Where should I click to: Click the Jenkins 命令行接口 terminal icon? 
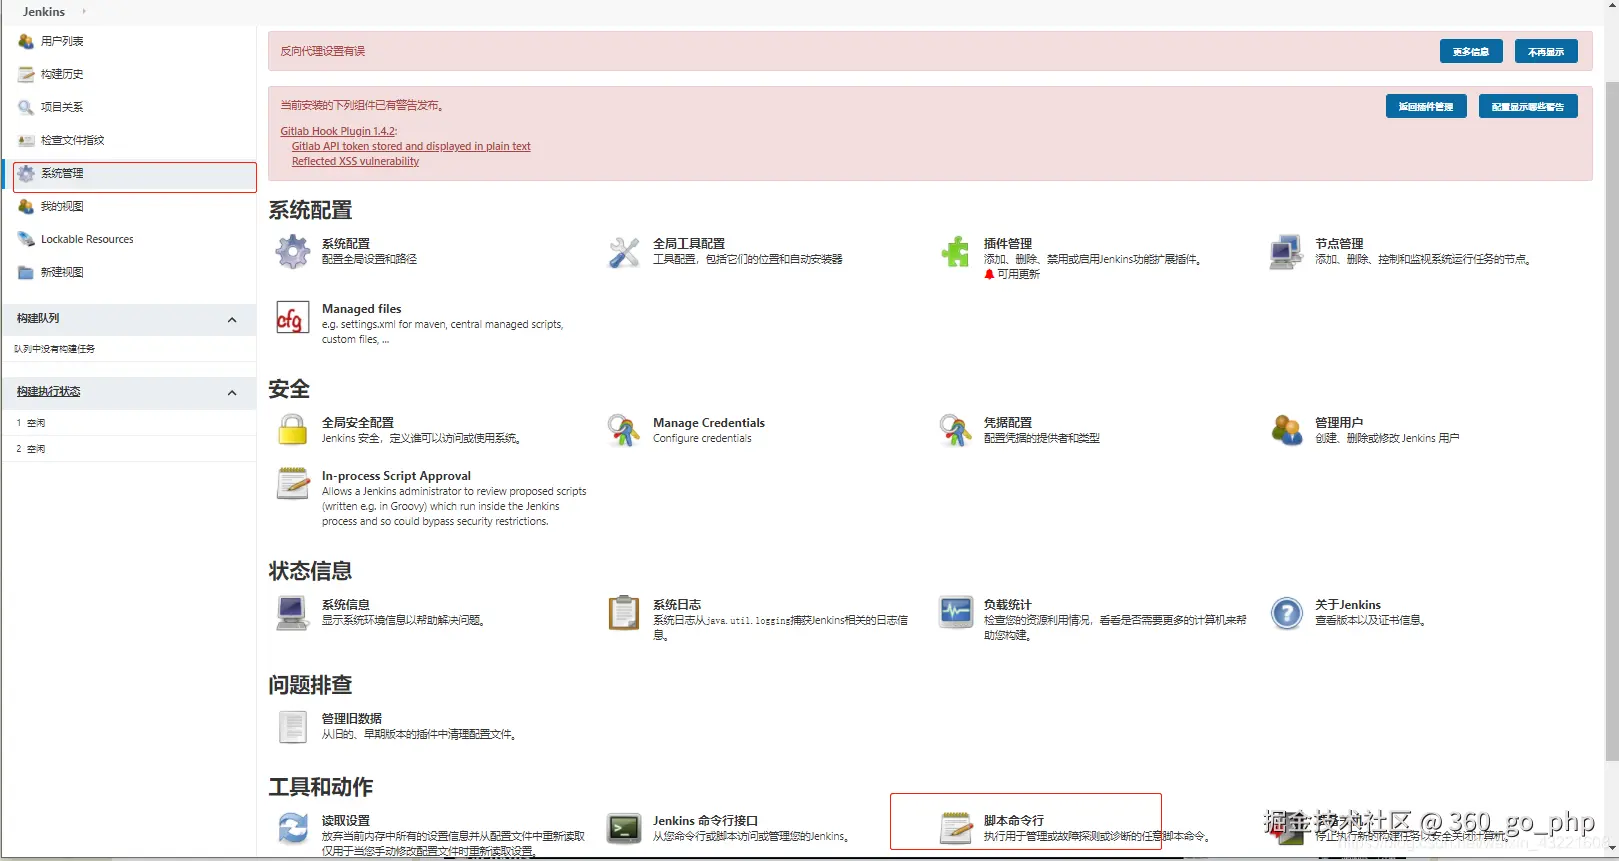[624, 828]
